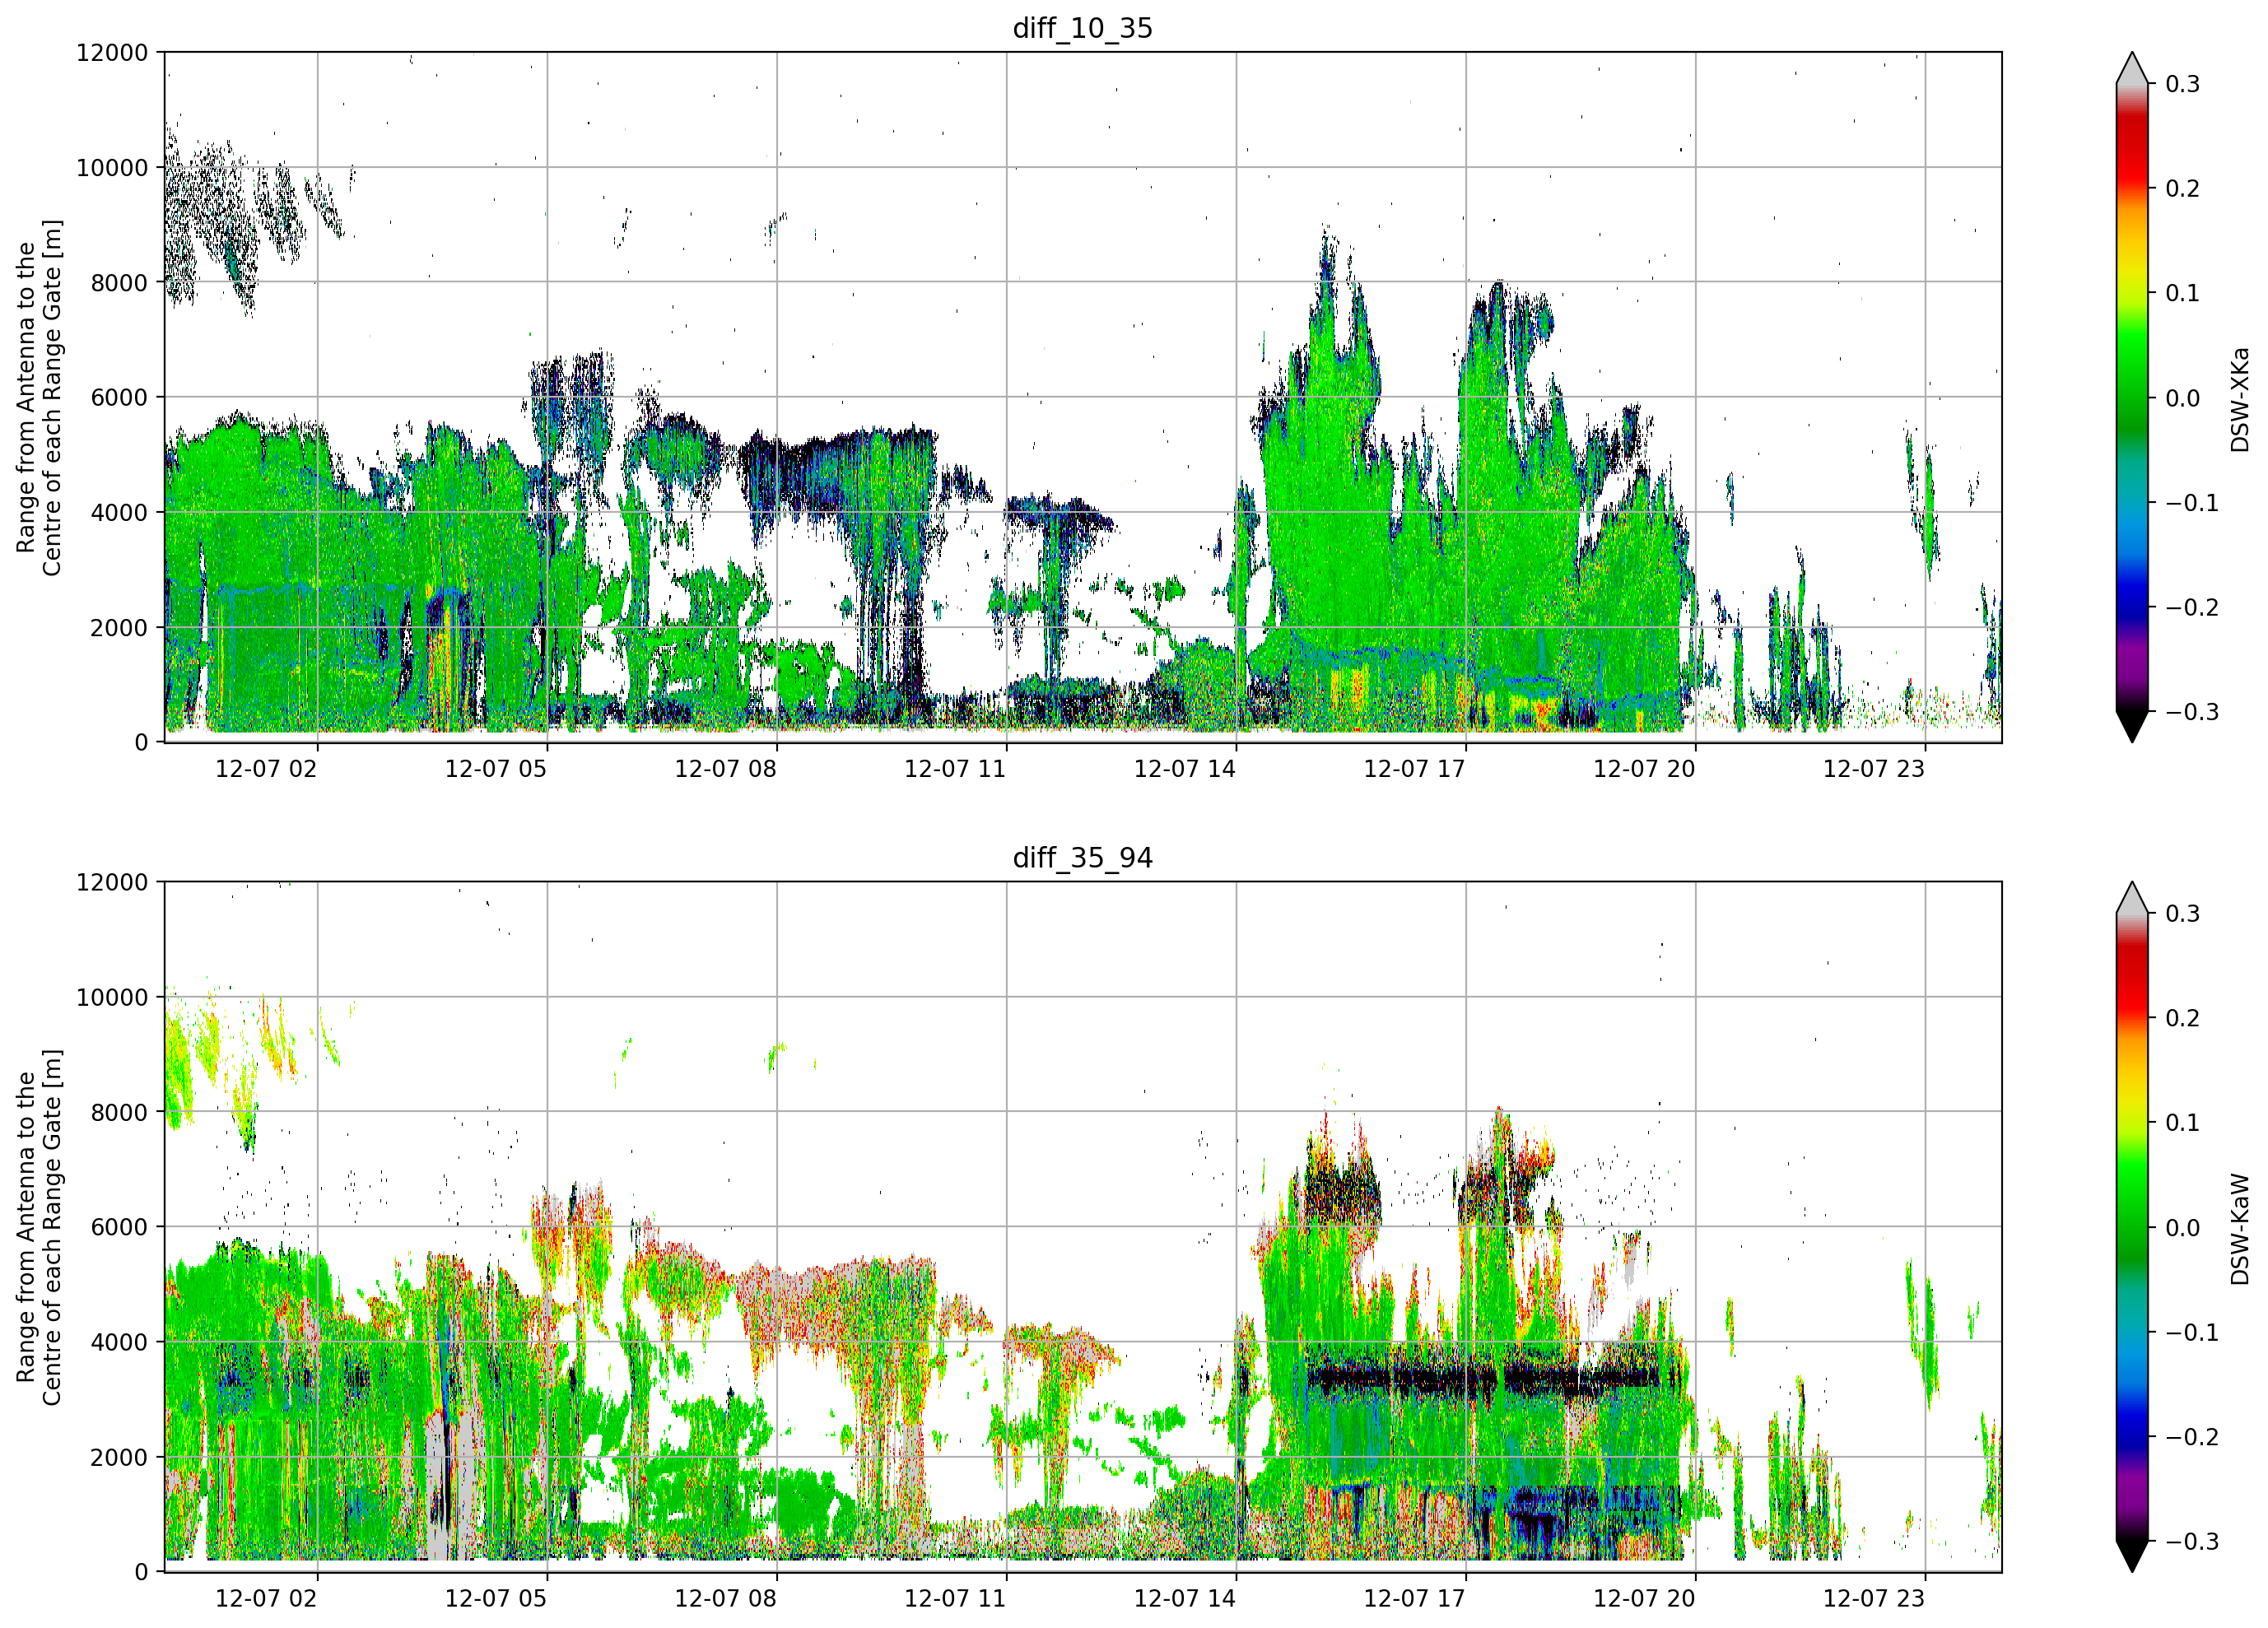Click gray upper extend arrow of DSW-KaW colorbar
The image size is (2268, 1628).
coord(2132,900)
